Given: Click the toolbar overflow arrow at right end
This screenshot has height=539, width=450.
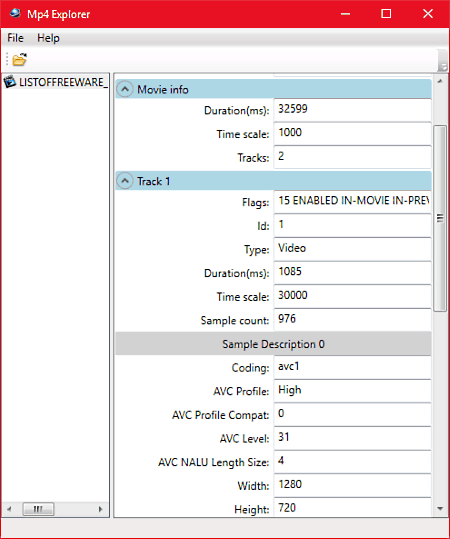Looking at the screenshot, I should (443, 66).
